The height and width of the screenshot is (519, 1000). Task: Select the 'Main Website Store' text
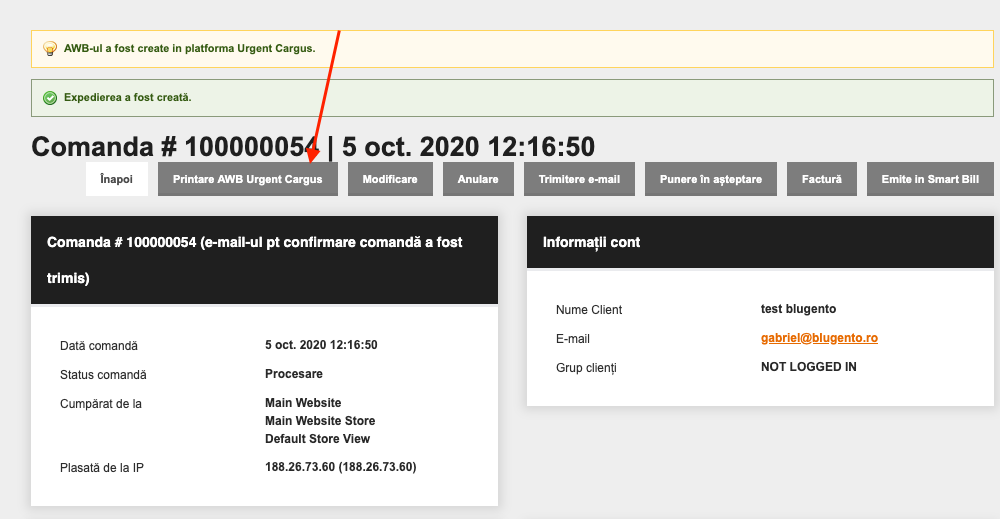tap(320, 421)
